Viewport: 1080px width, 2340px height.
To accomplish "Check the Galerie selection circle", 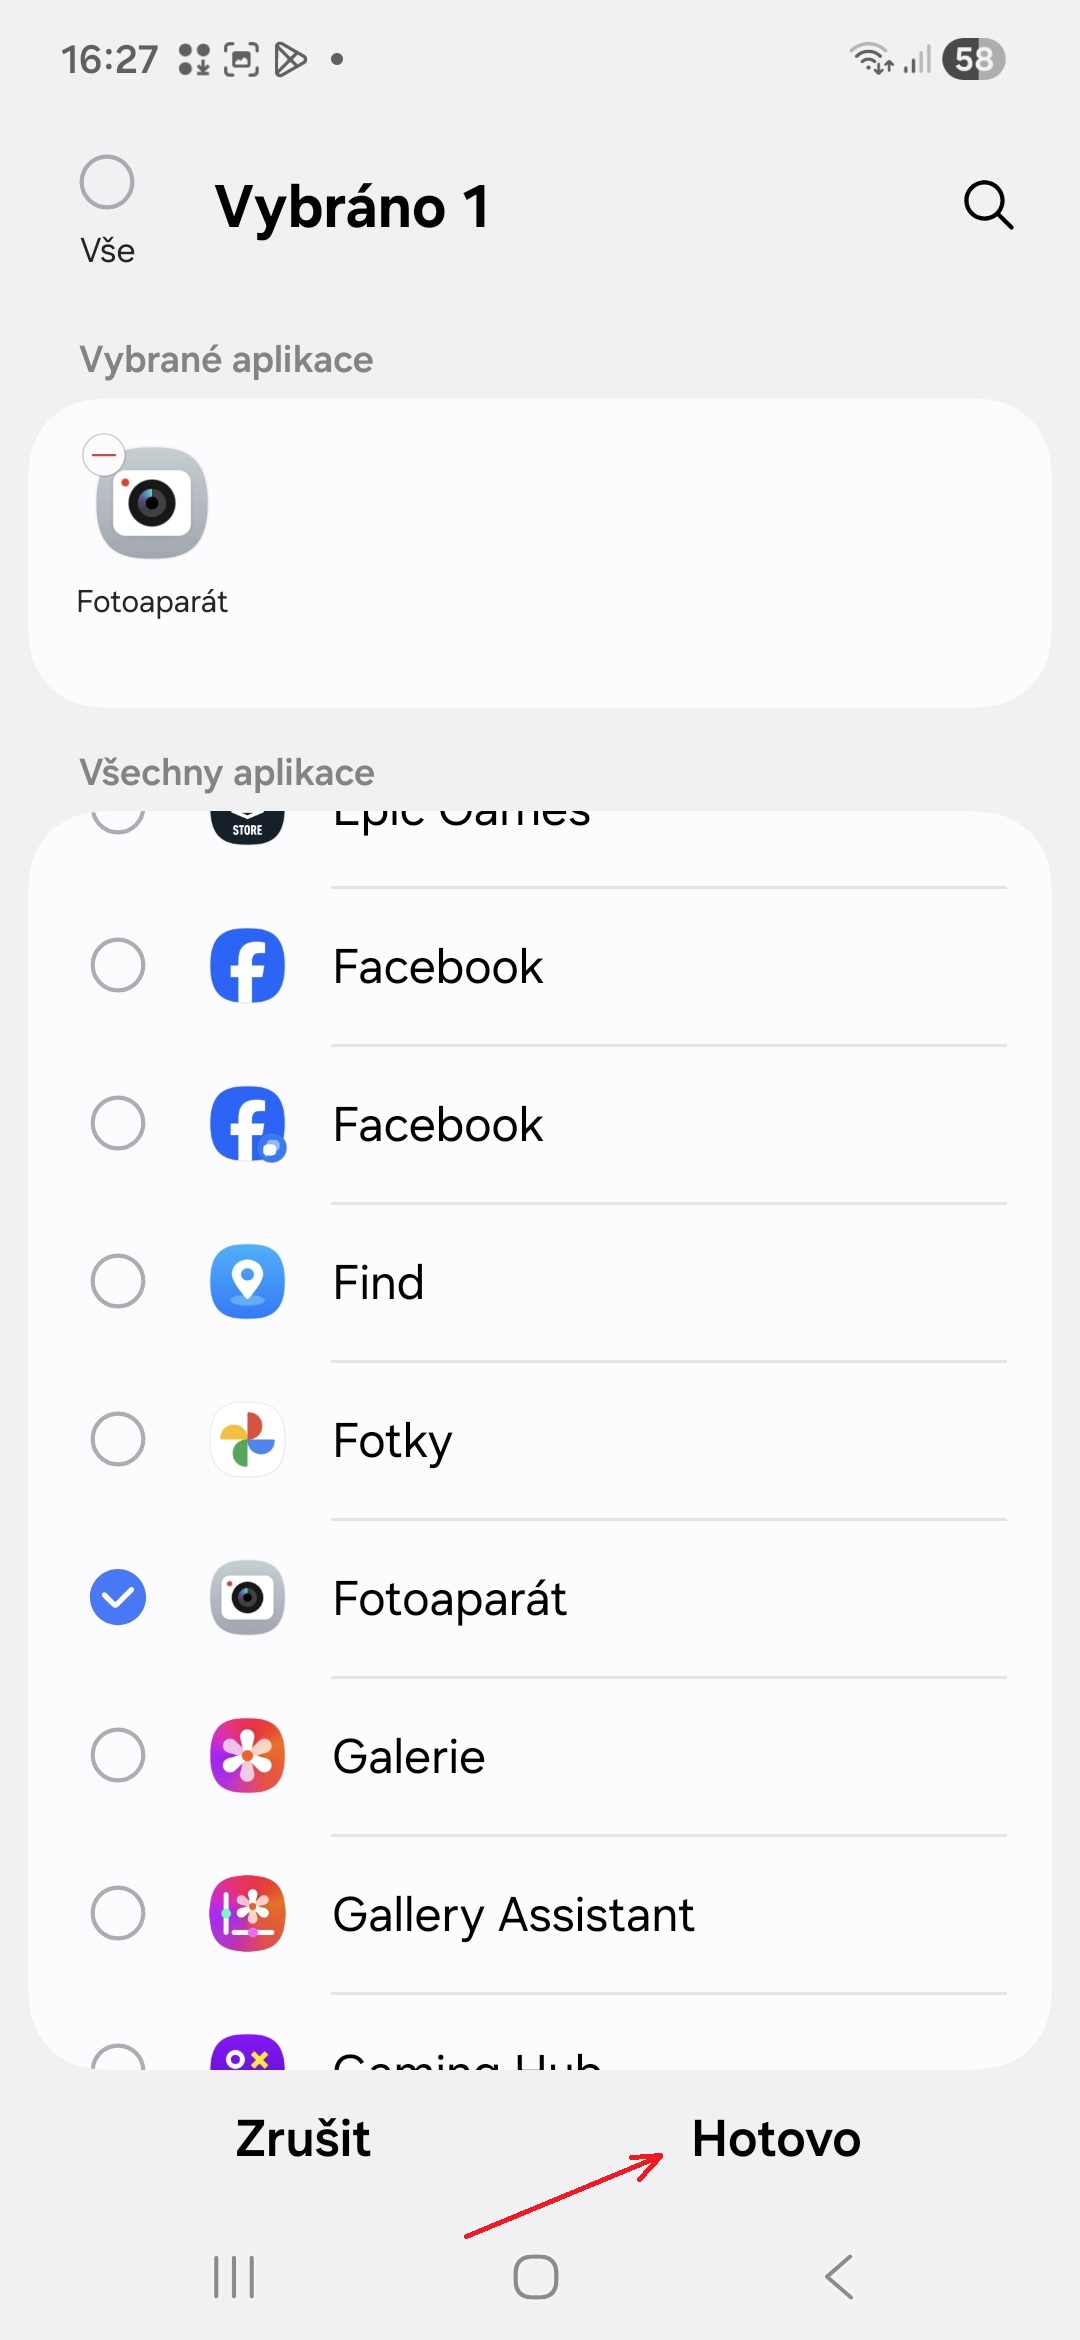I will coord(118,1756).
